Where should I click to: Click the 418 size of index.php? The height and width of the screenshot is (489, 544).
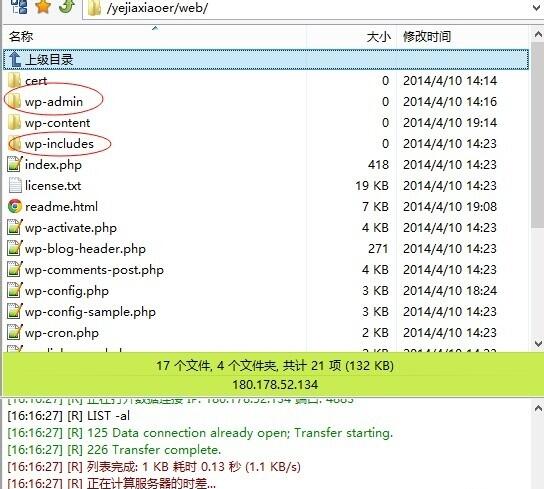pyautogui.click(x=379, y=165)
